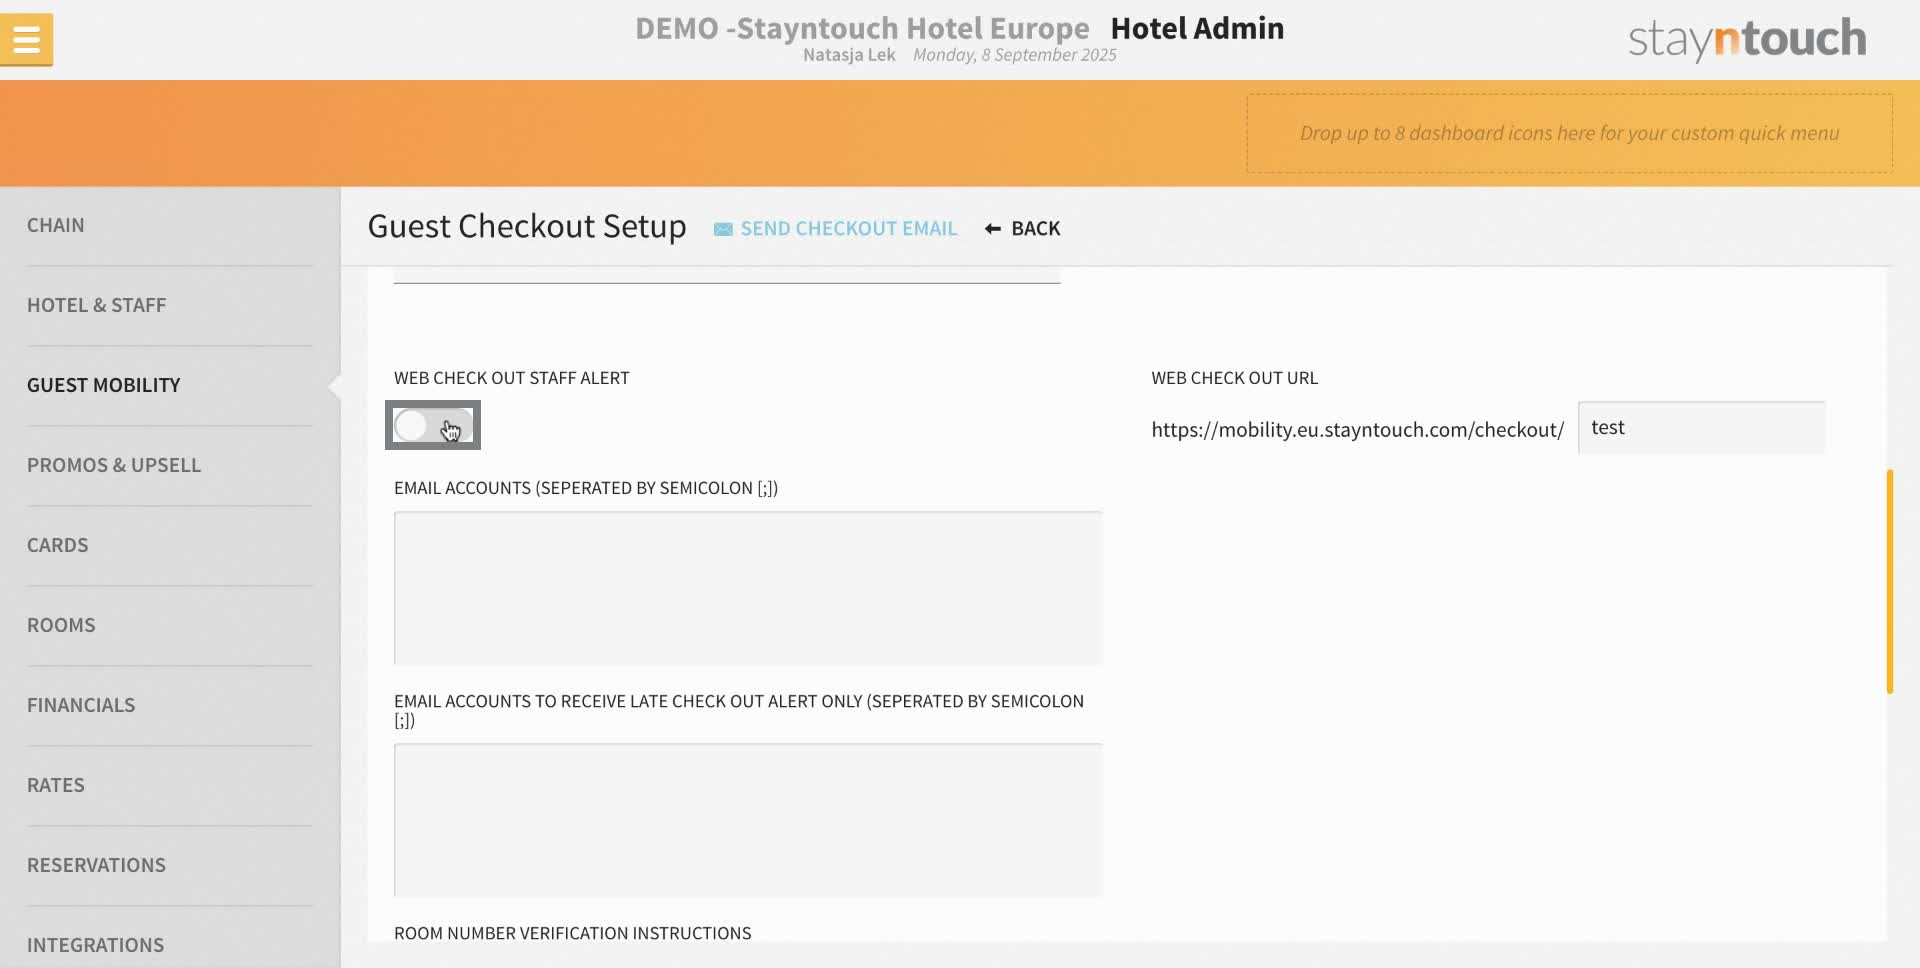
Task: Open the CHAIN section in the sidebar
Action: tap(56, 225)
